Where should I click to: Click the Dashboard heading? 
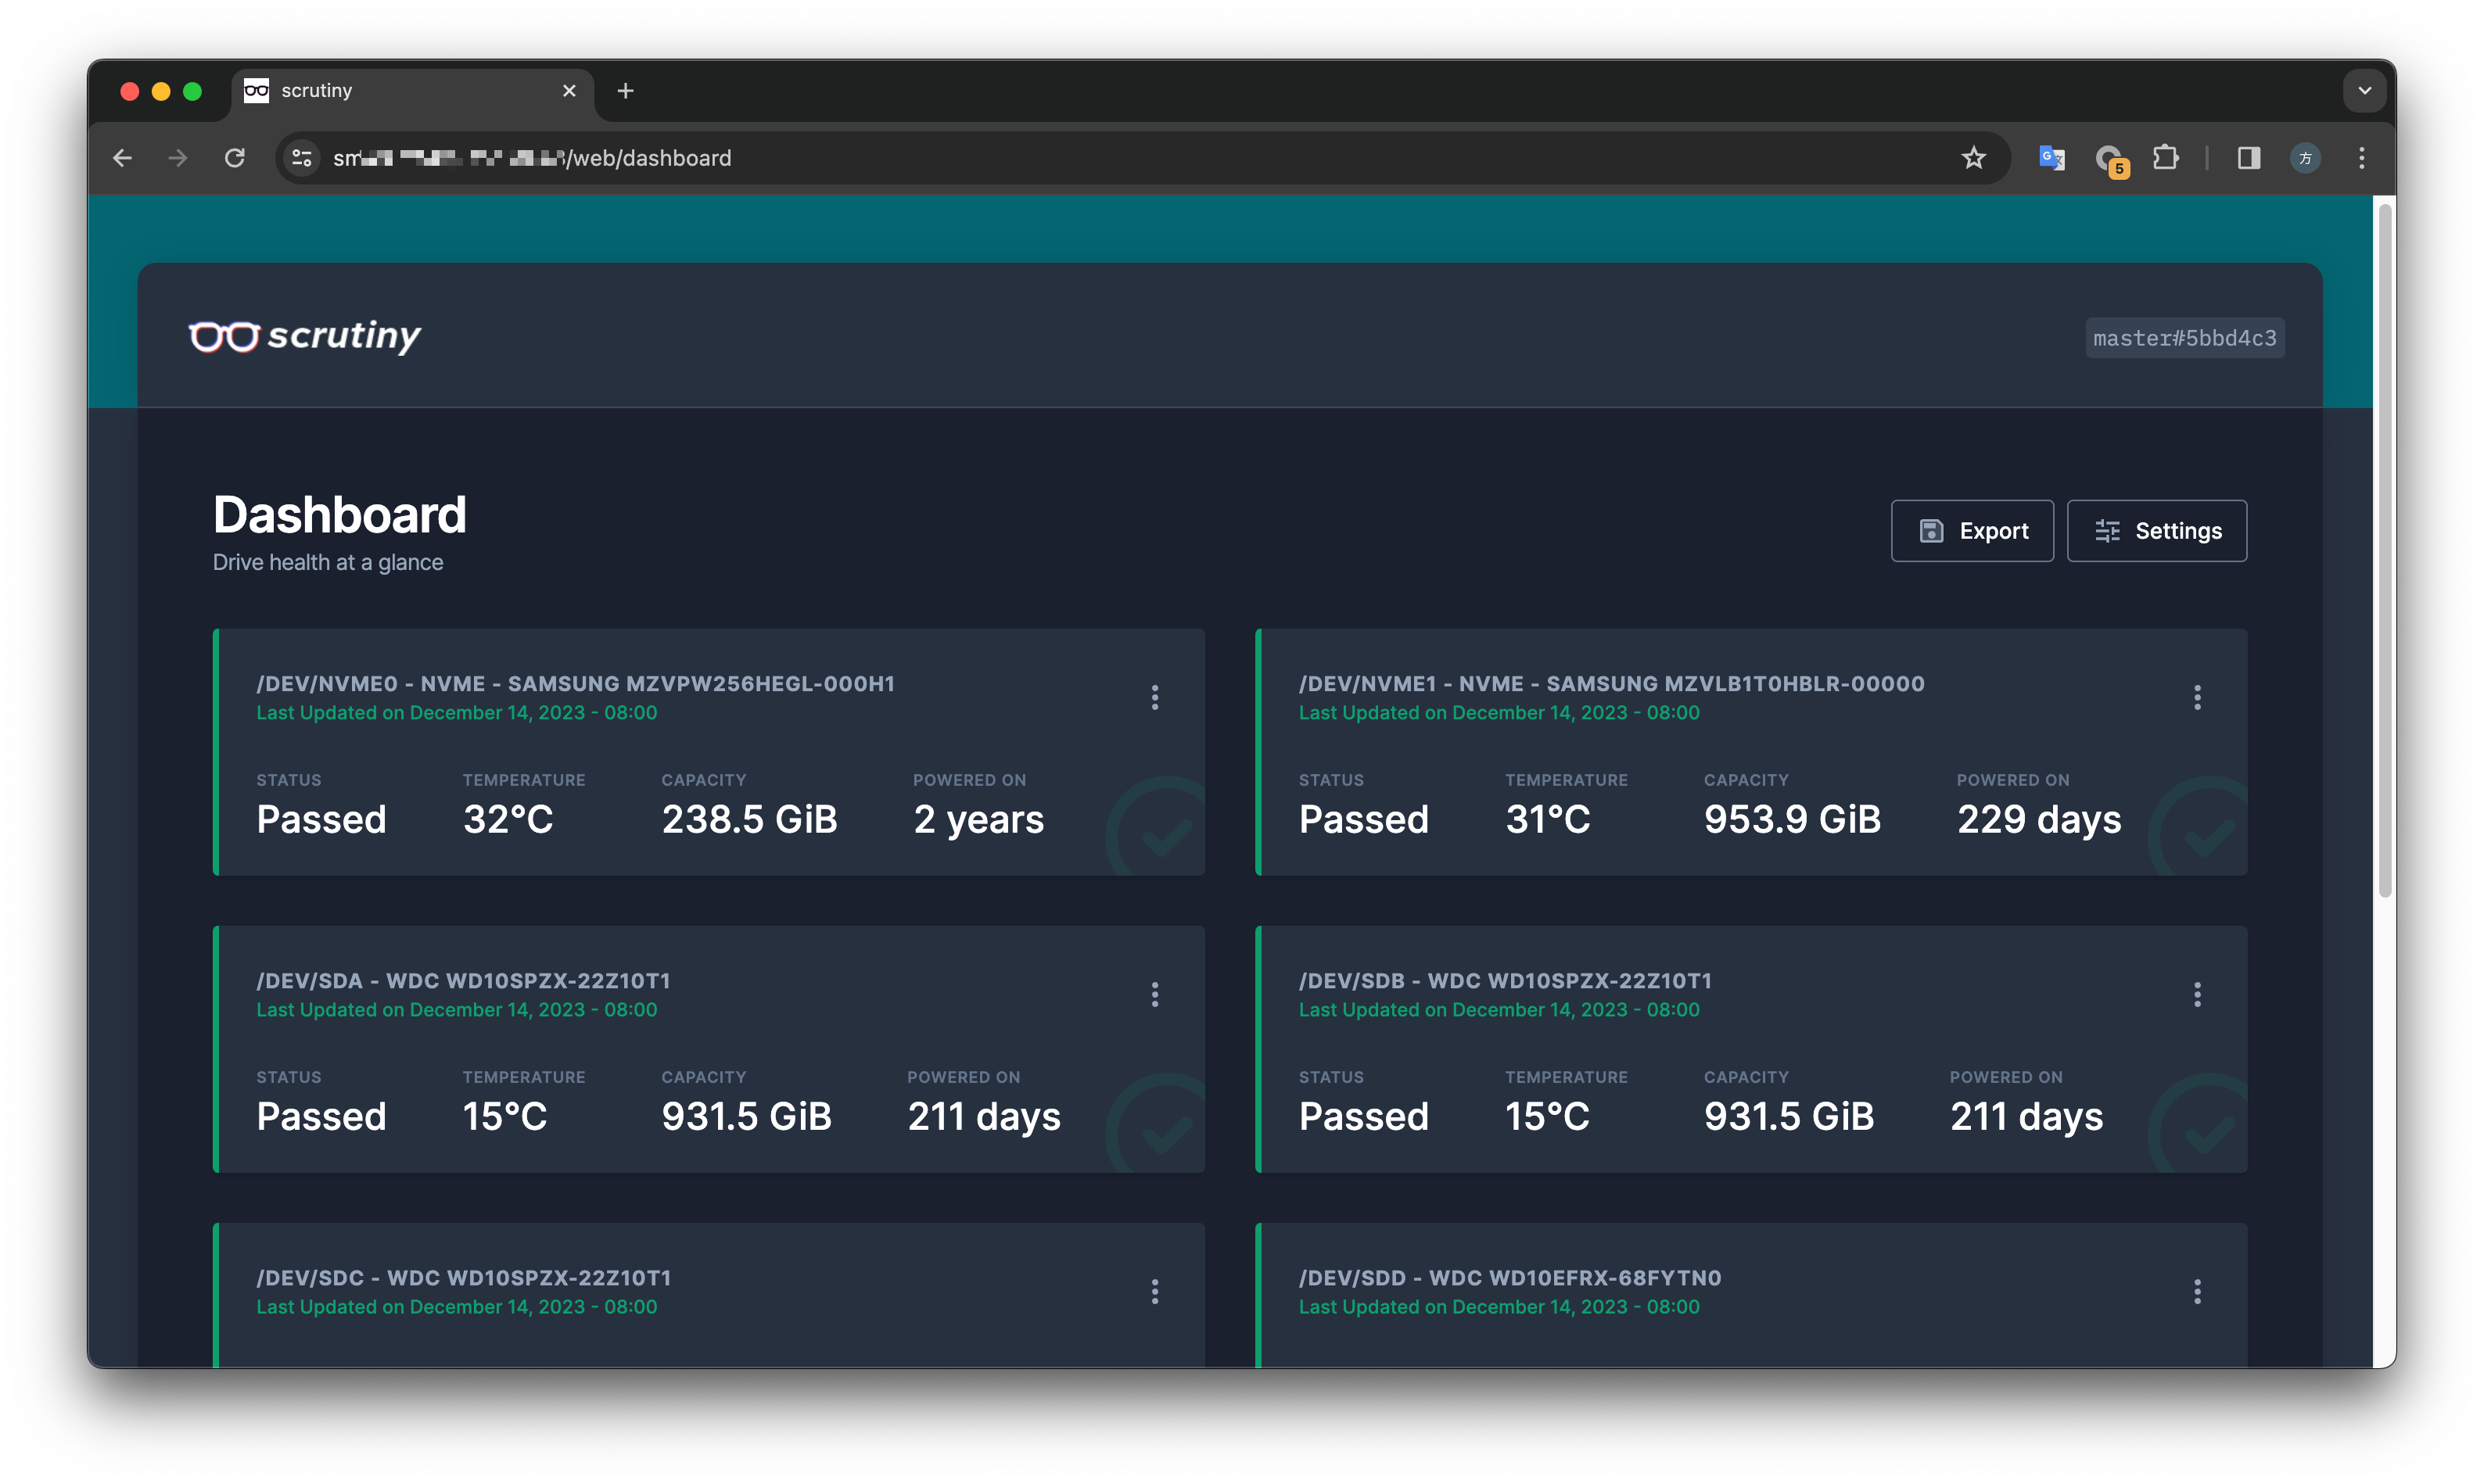(340, 515)
